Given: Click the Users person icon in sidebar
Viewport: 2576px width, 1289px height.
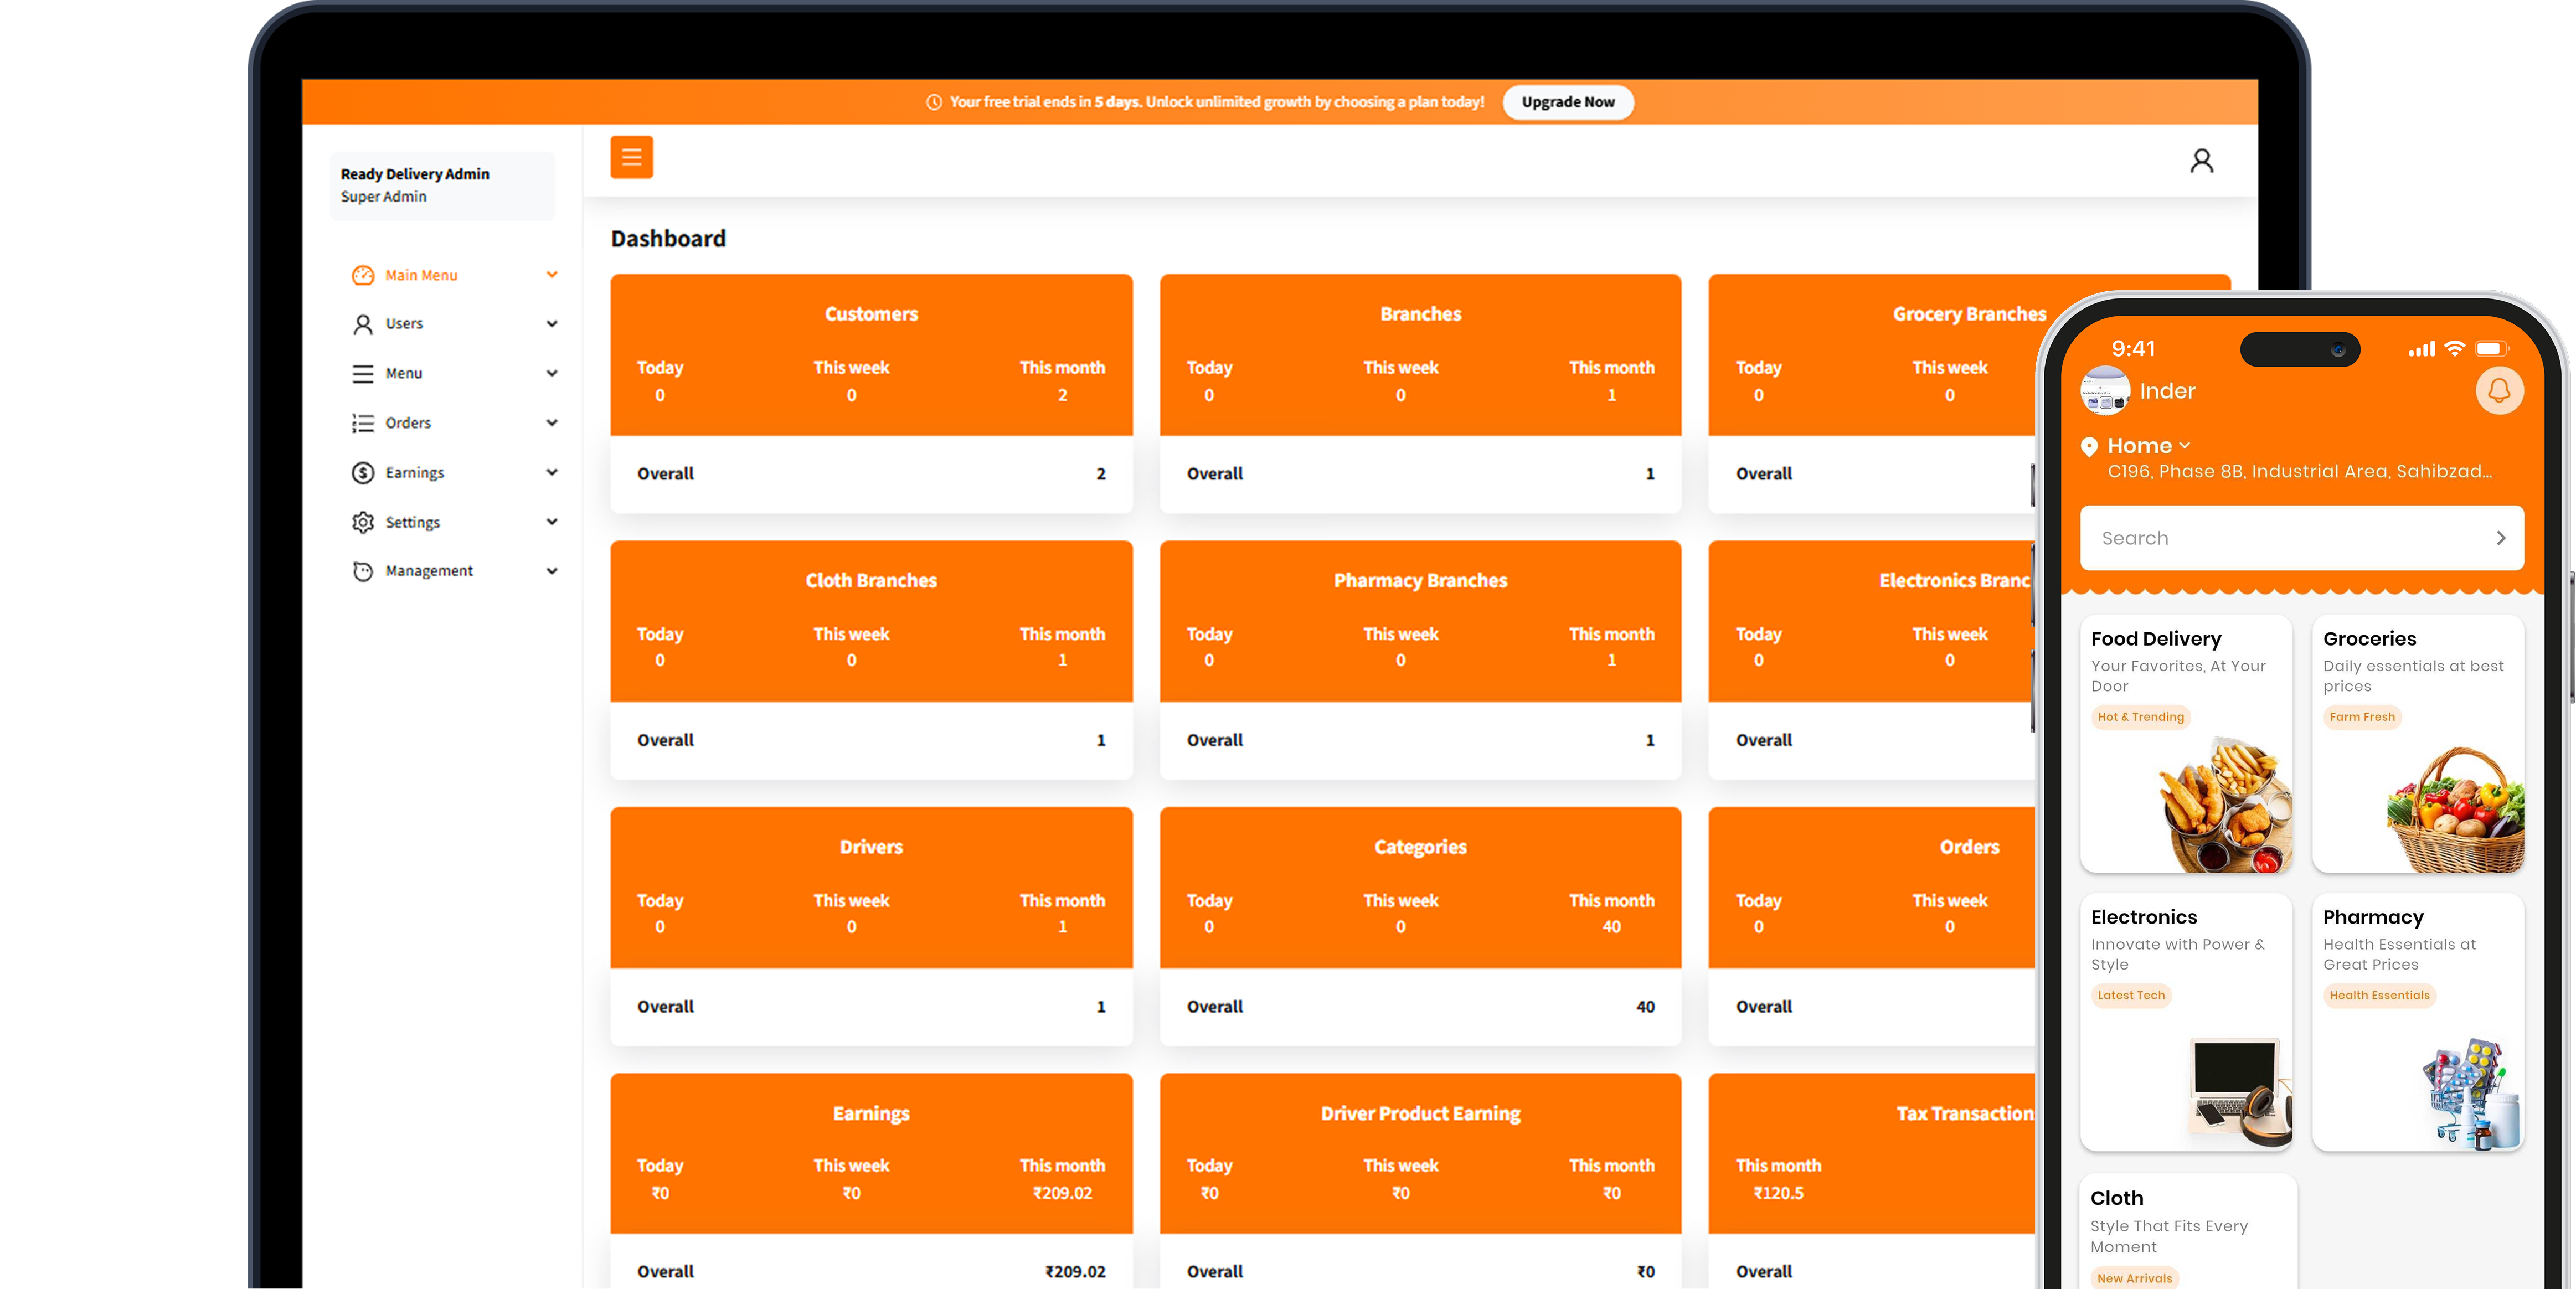Looking at the screenshot, I should click(x=363, y=324).
